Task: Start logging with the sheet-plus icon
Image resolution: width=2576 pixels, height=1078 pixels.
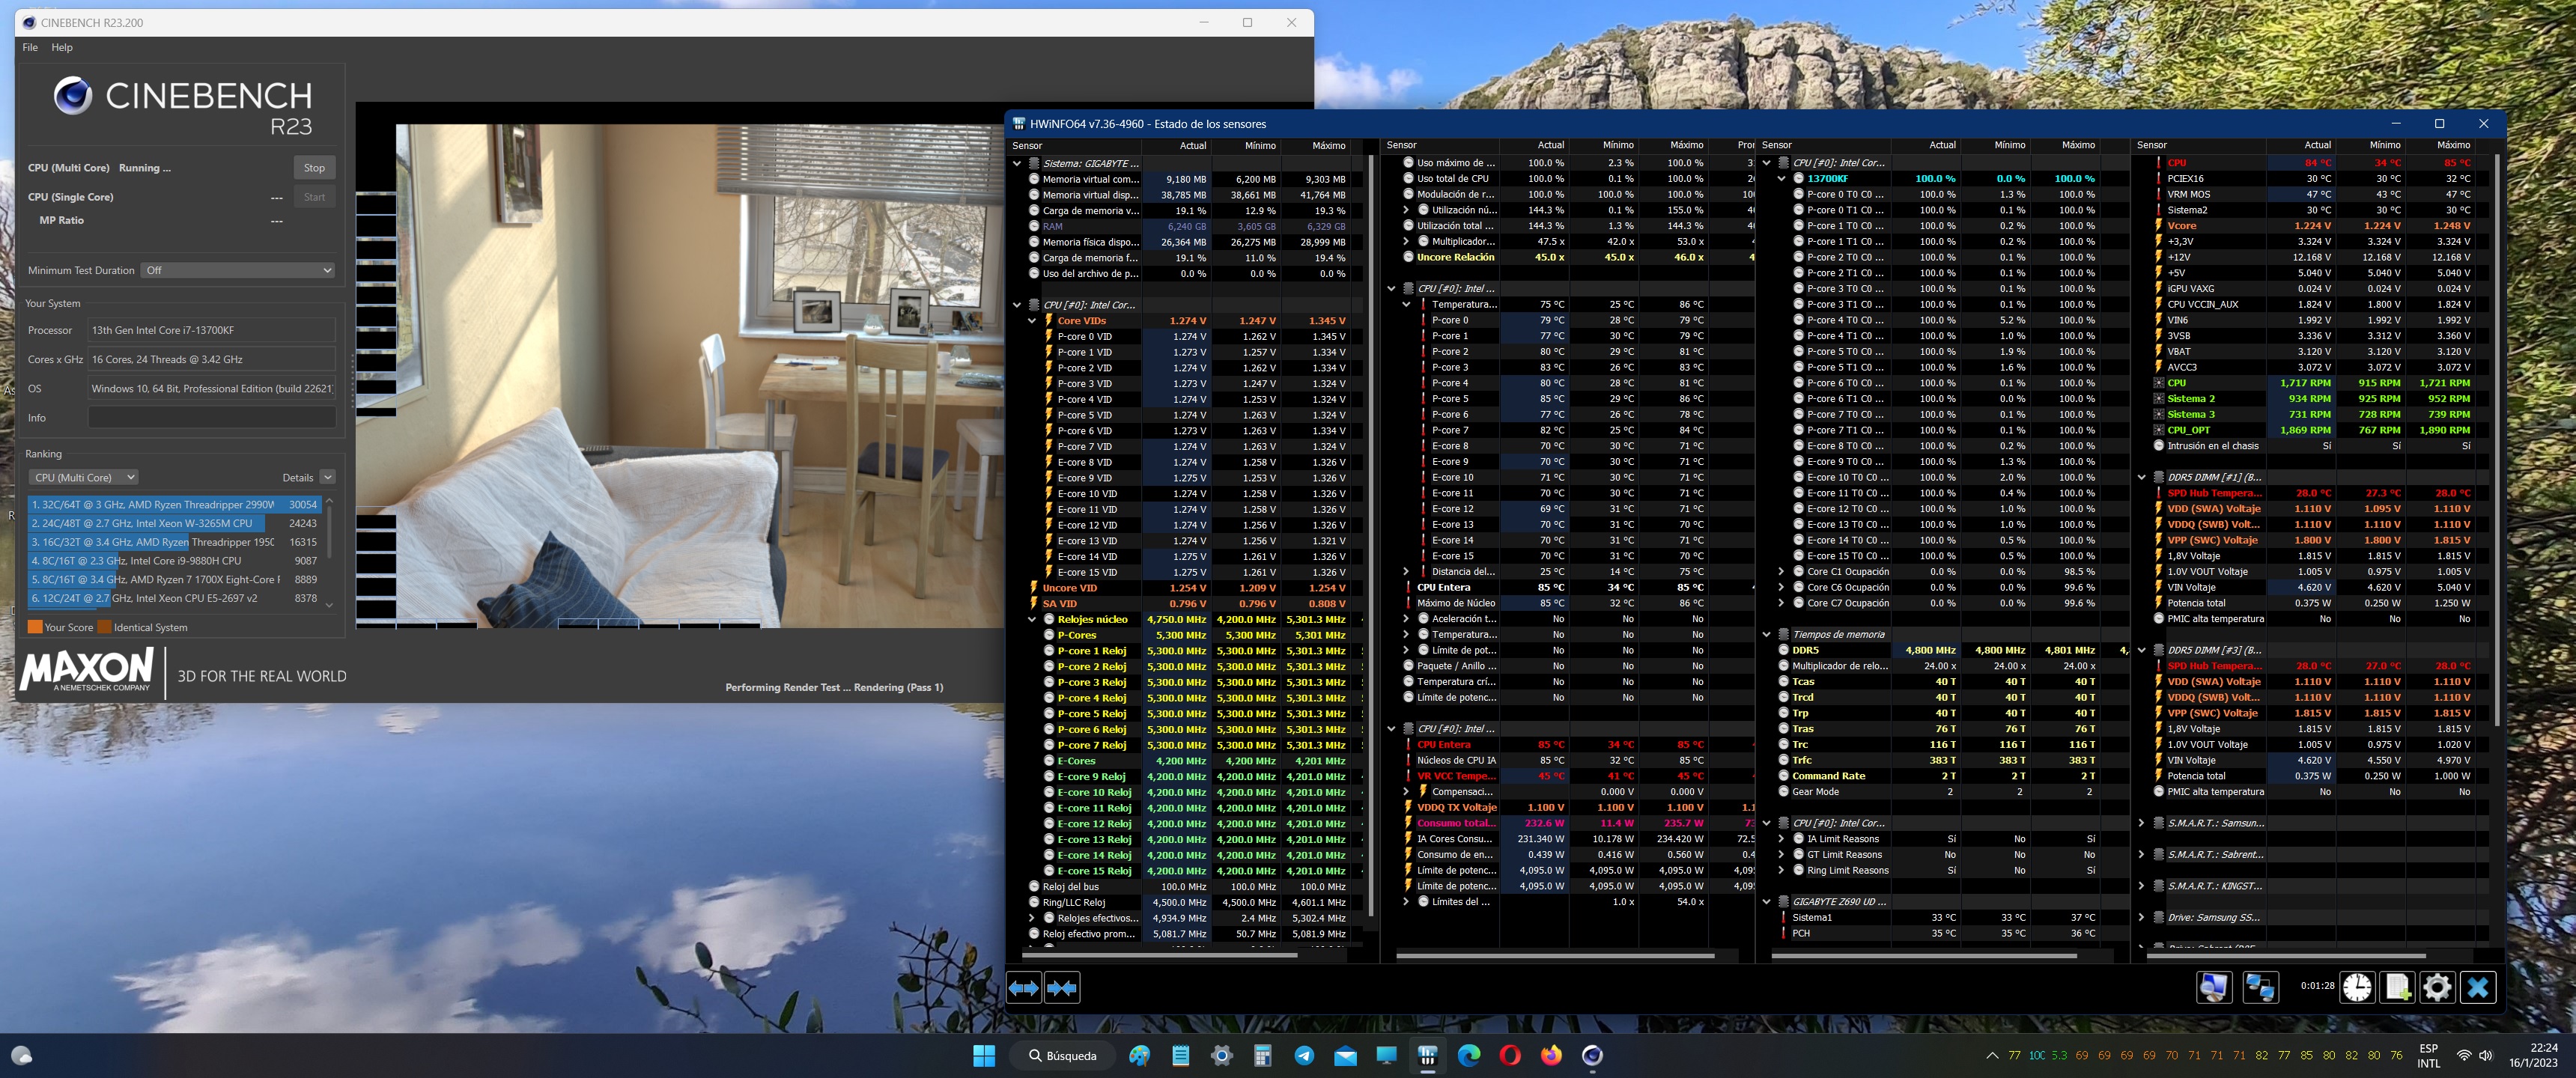Action: 2397,988
